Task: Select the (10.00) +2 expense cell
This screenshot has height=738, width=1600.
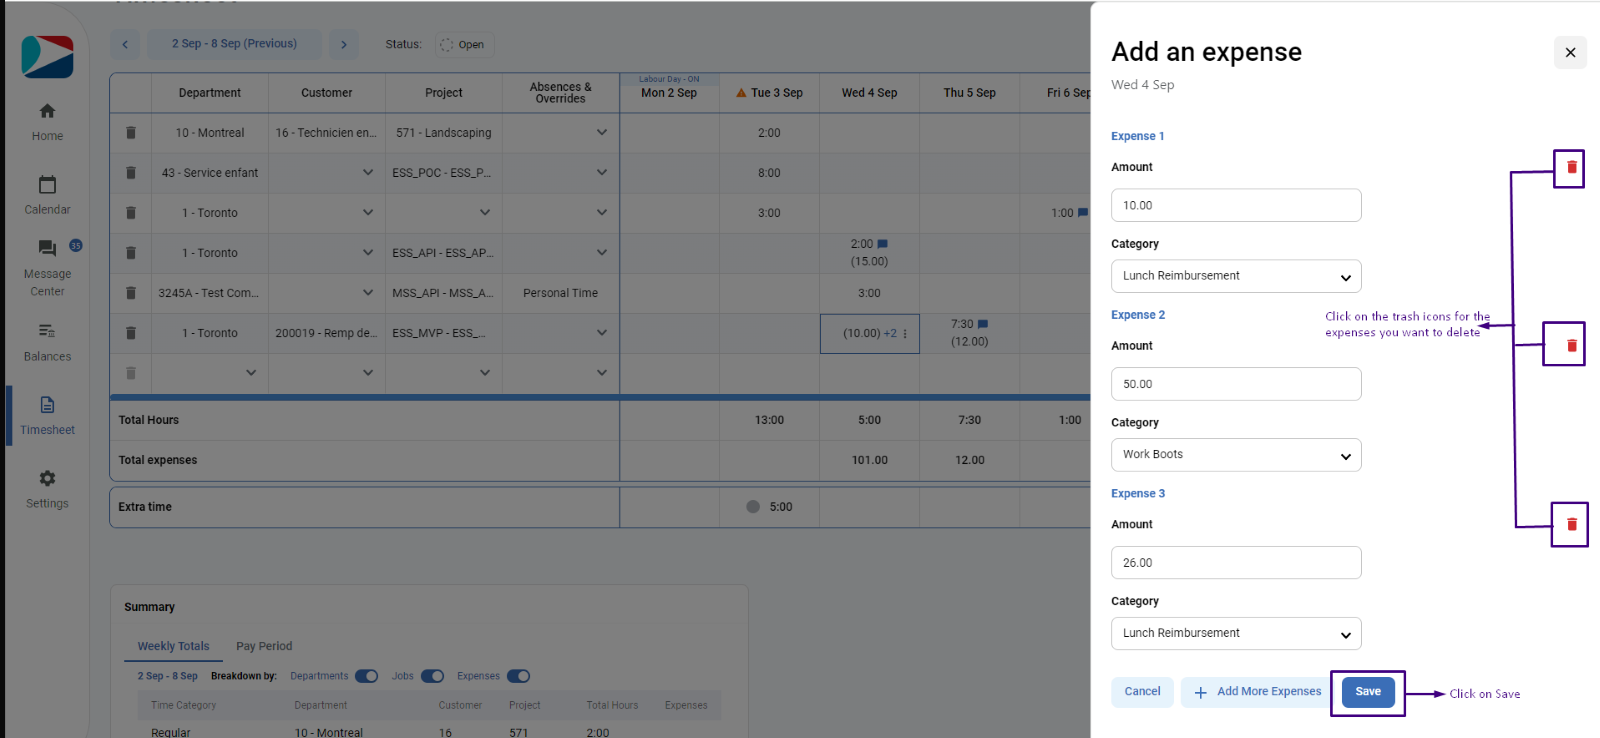Action: (869, 333)
